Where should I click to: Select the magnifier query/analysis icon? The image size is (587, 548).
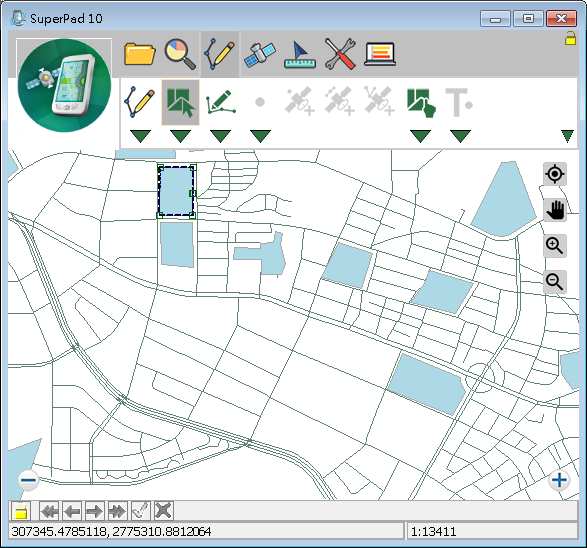[x=180, y=54]
